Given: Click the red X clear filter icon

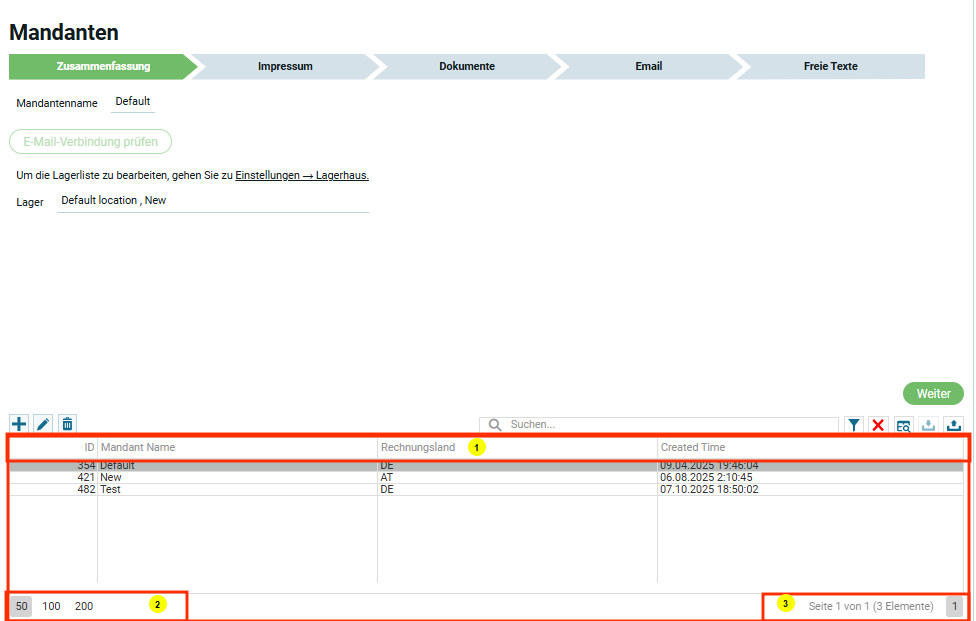Looking at the screenshot, I should click(878, 425).
